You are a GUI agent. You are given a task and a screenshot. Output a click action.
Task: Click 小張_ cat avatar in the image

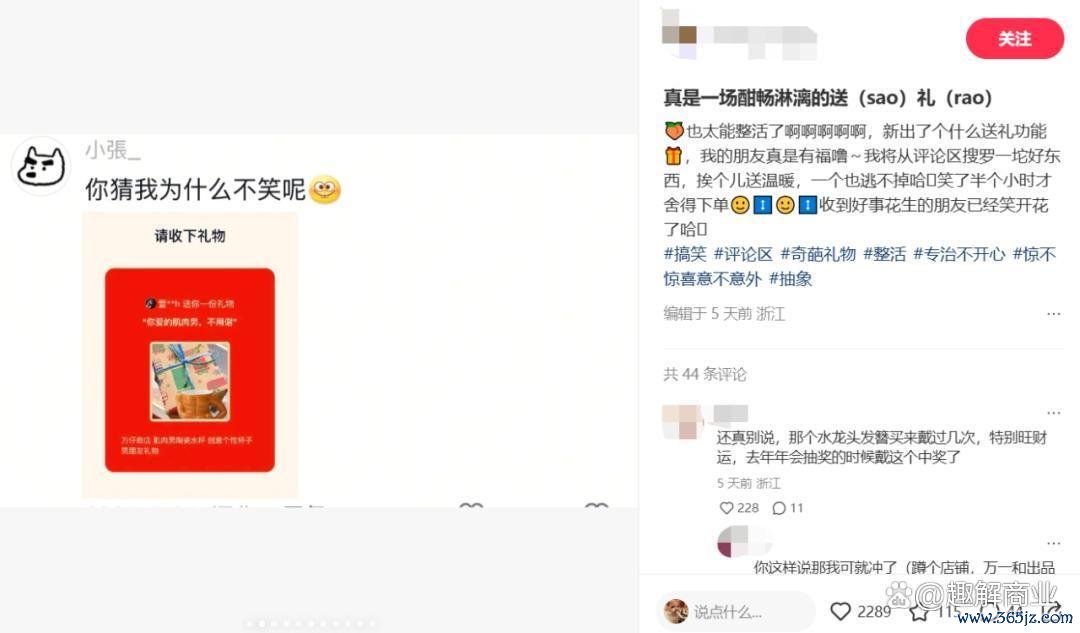coord(41,166)
